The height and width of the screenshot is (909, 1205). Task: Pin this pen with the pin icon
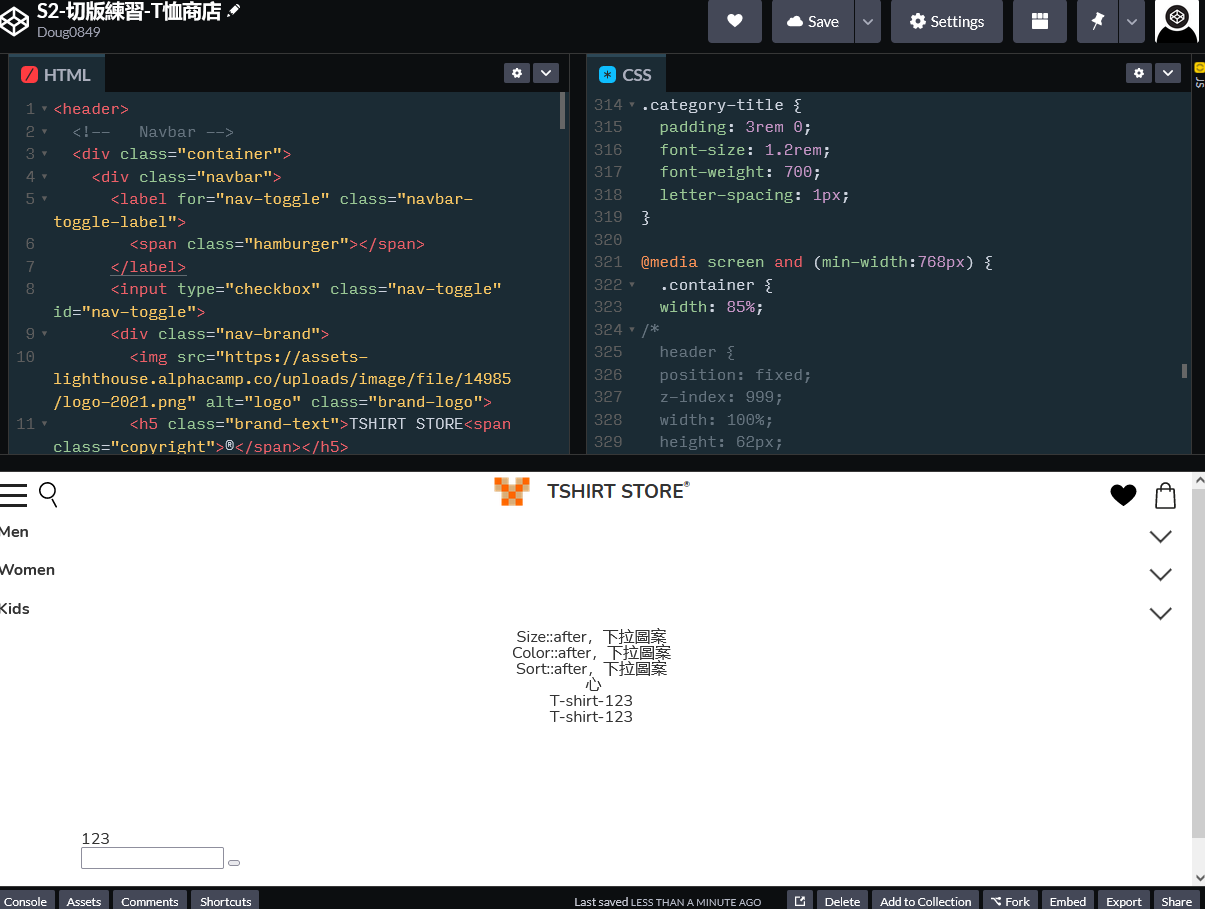(x=1097, y=21)
